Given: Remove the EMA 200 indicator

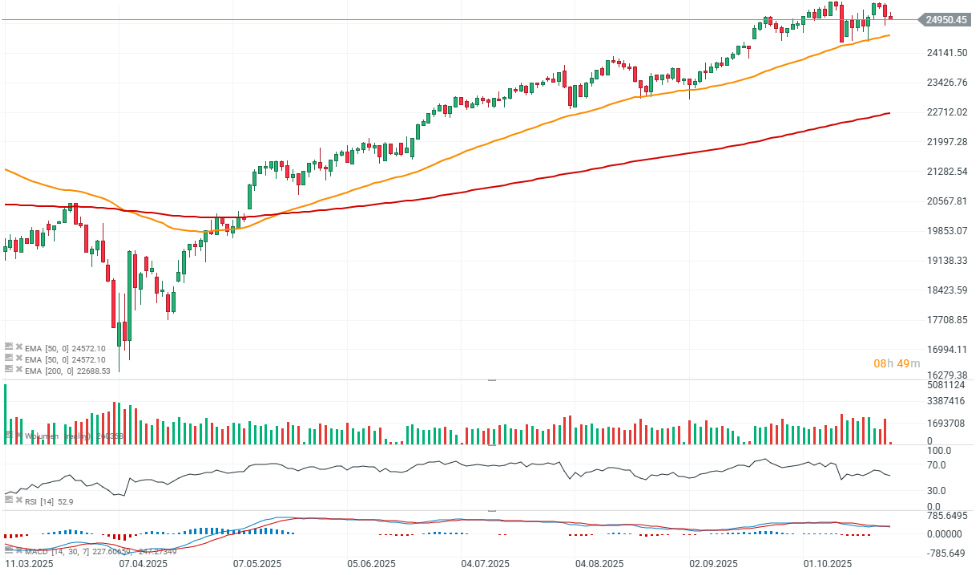Looking at the screenshot, I should [19, 370].
